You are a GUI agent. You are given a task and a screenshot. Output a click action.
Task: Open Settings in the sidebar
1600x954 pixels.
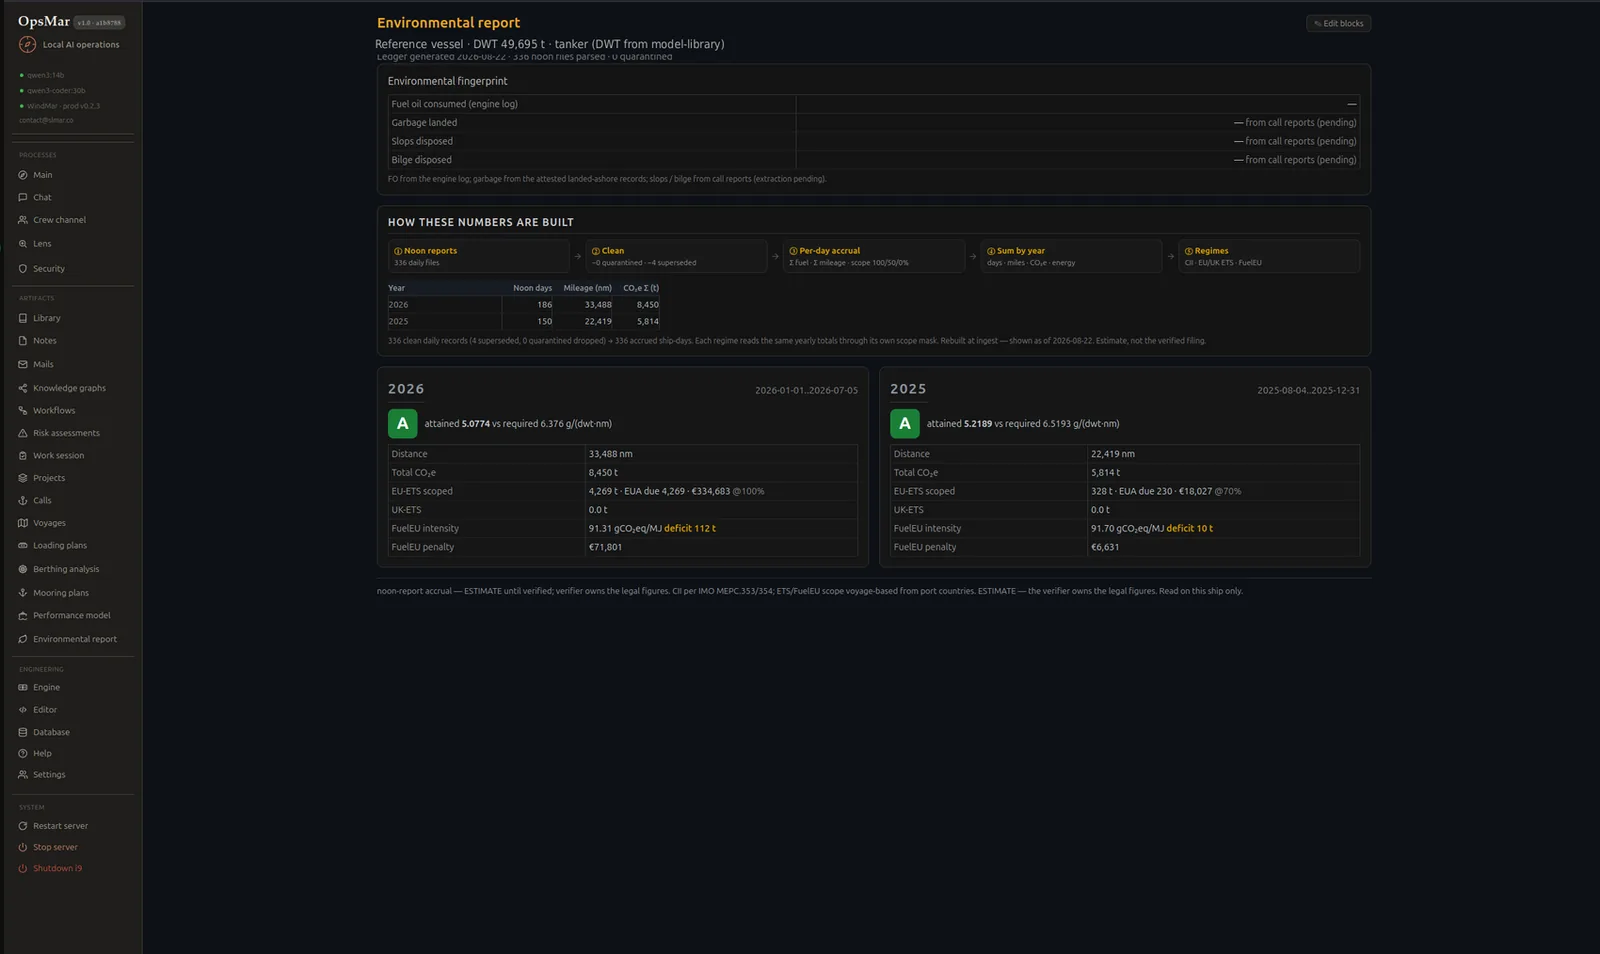[49, 775]
